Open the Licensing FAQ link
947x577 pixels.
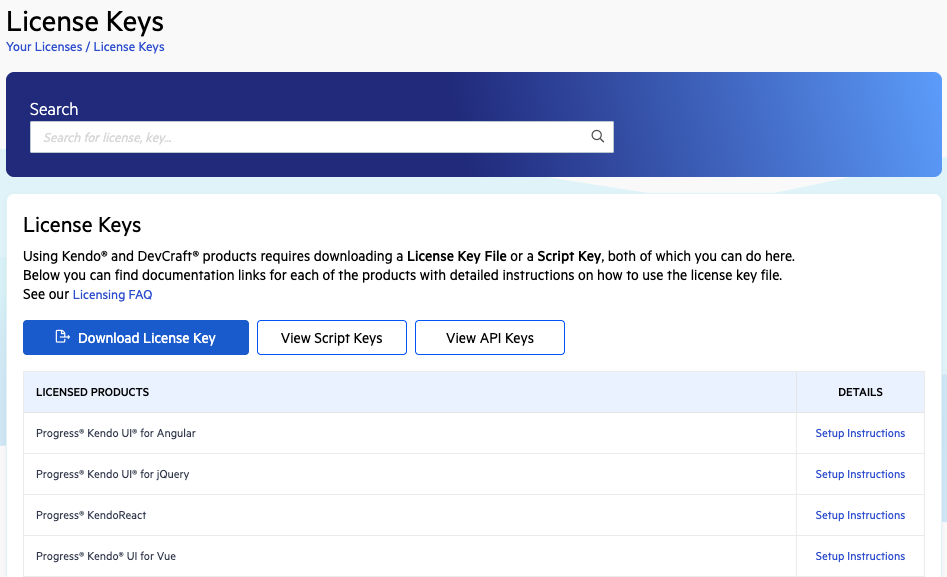111,294
